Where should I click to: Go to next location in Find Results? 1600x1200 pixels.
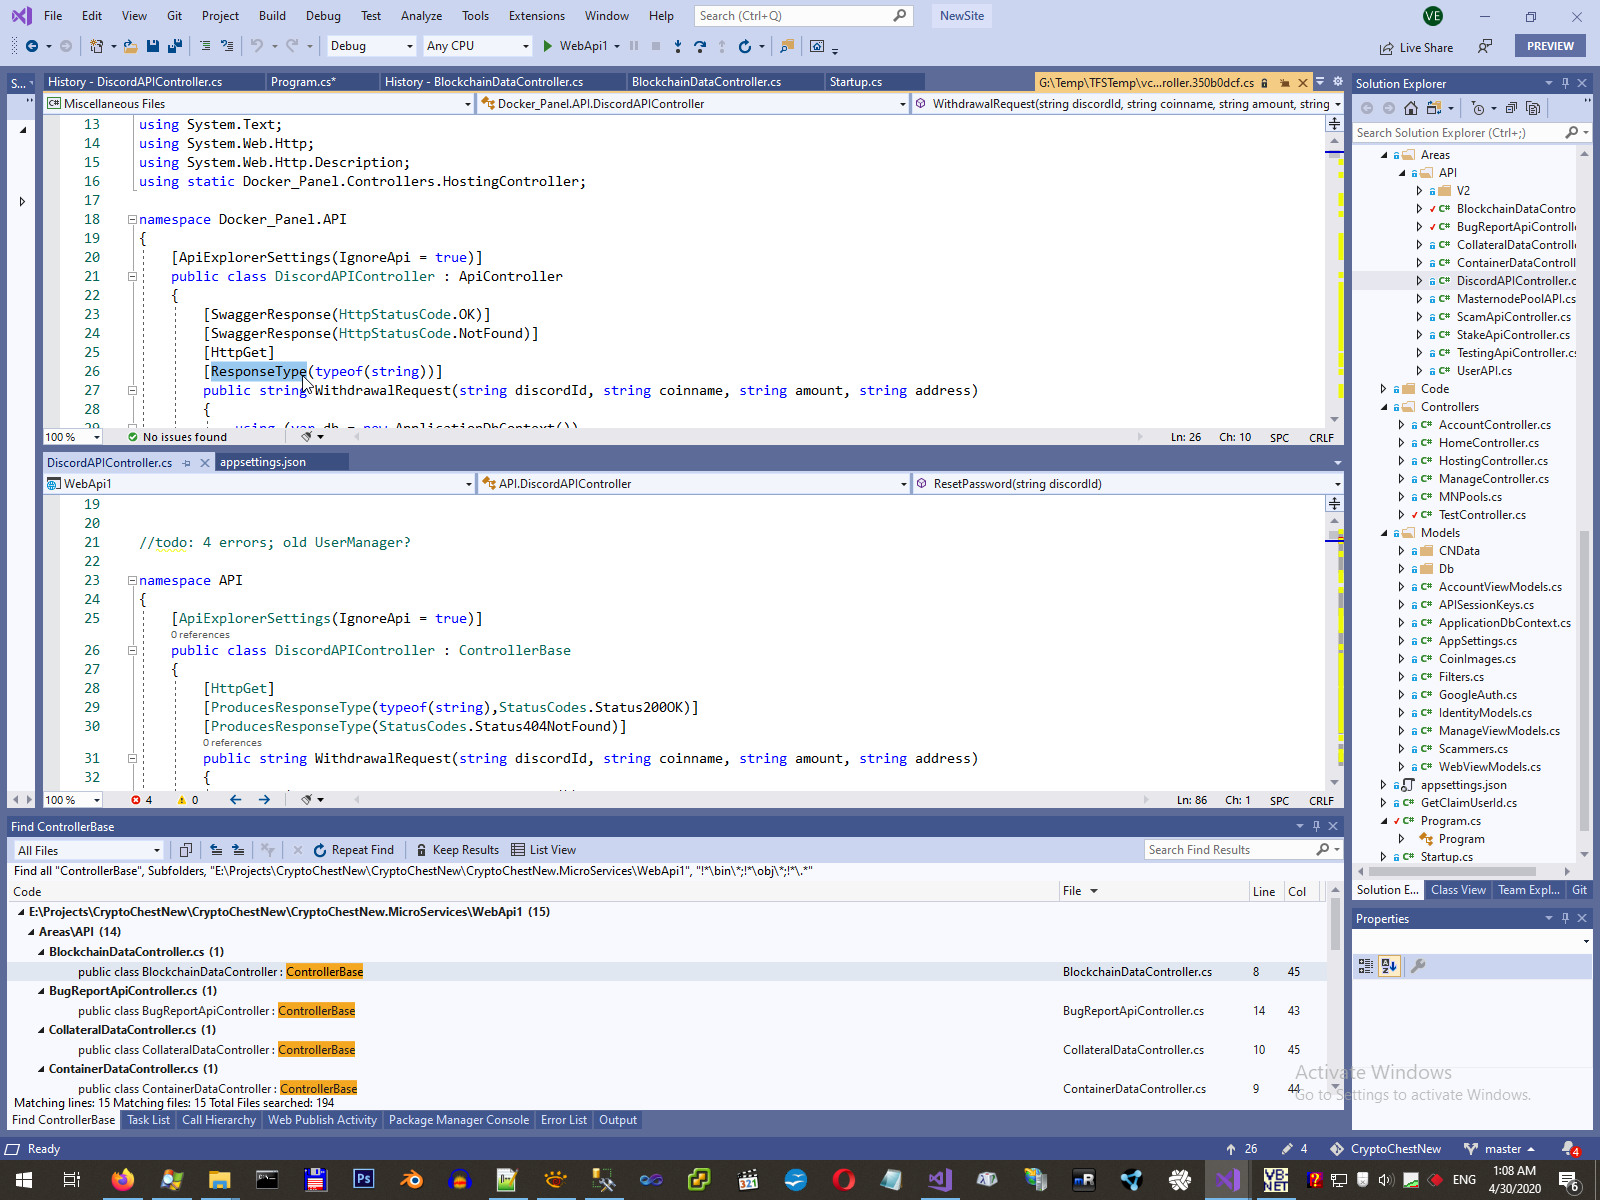point(238,850)
